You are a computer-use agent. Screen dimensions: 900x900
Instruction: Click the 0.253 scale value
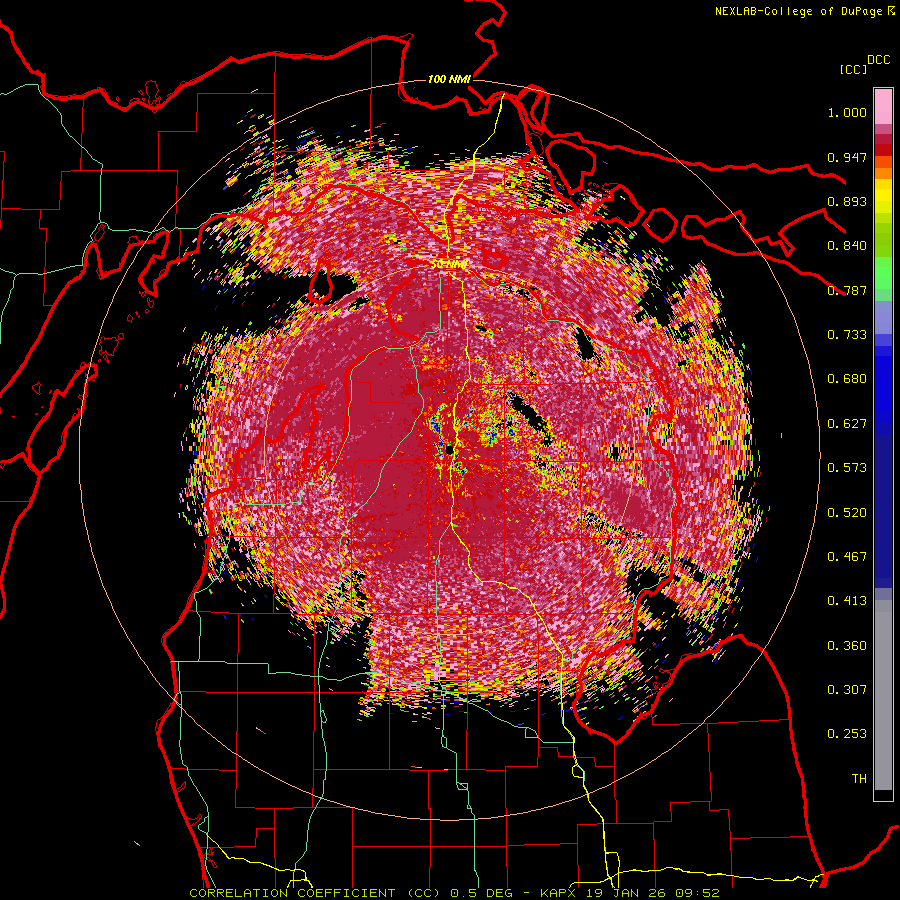pyautogui.click(x=847, y=734)
